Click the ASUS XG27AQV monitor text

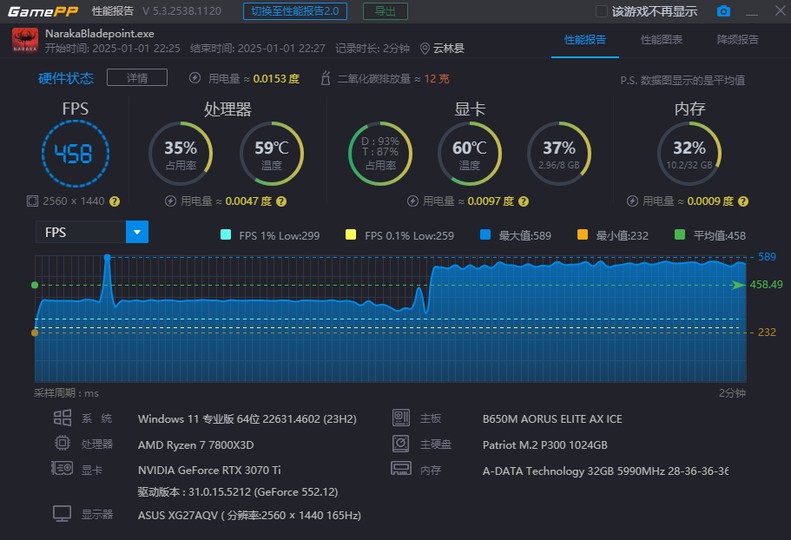coord(249,515)
